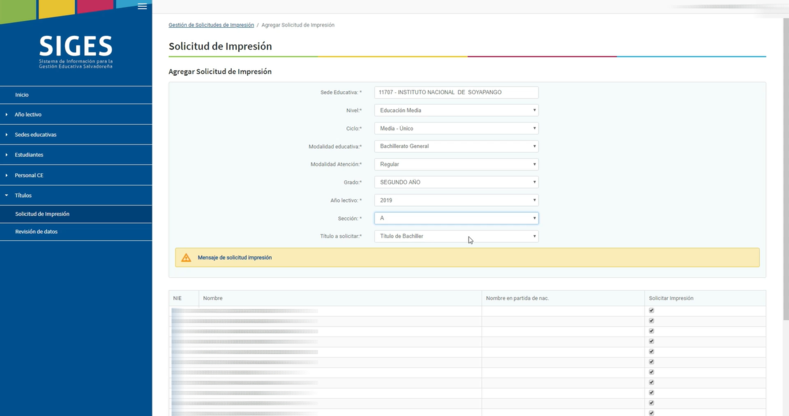Screen dimensions: 789x416
Task: Toggle third student's Solicitar Impresión checkbox
Action: coord(651,331)
